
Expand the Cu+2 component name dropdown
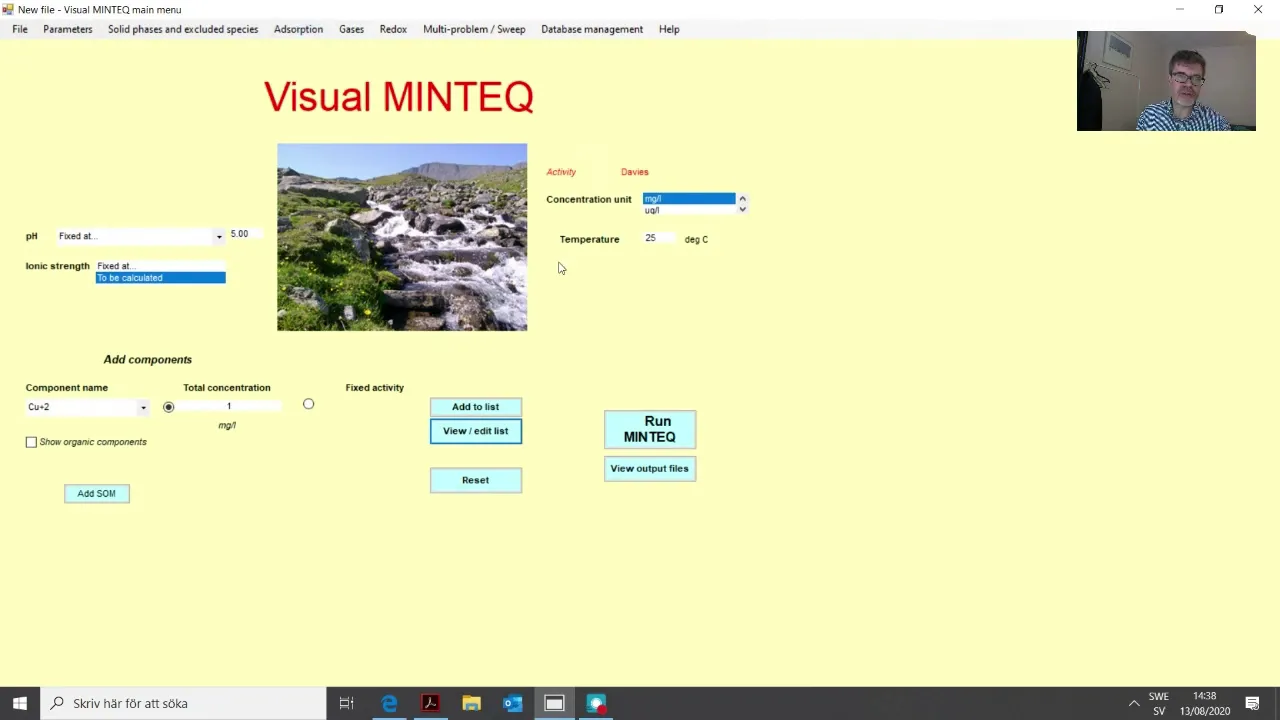coord(143,407)
